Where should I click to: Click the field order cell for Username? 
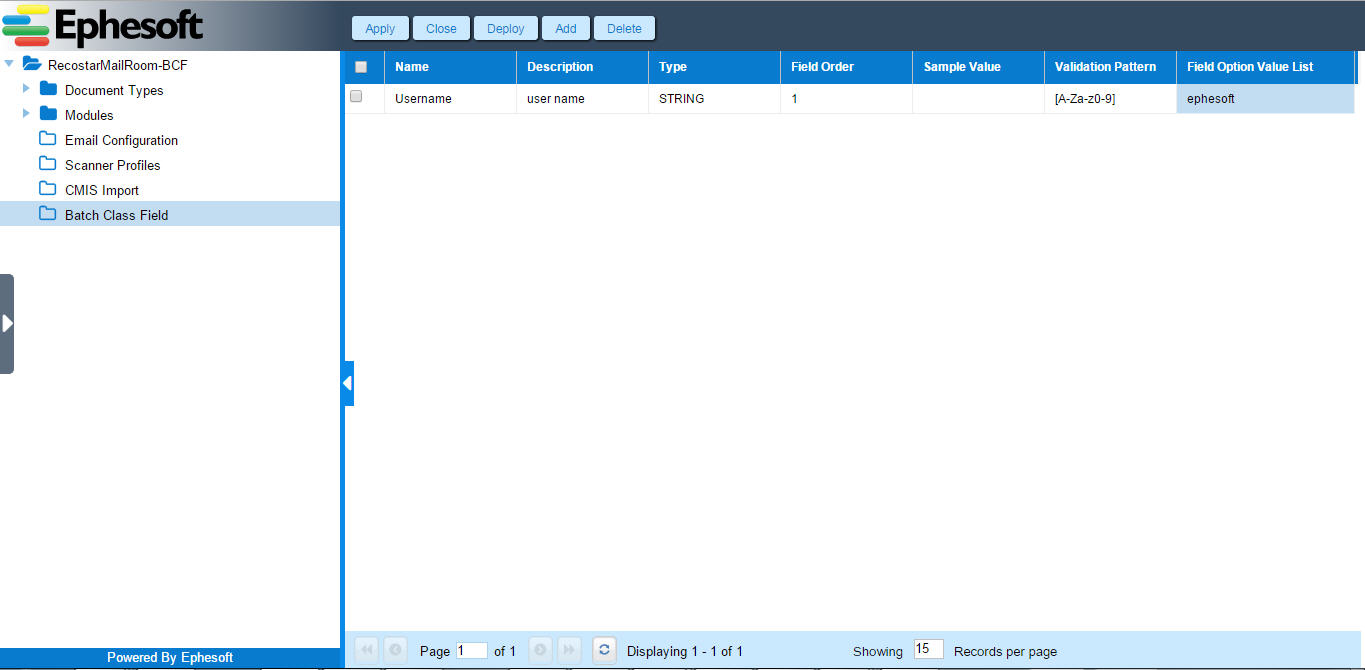846,99
